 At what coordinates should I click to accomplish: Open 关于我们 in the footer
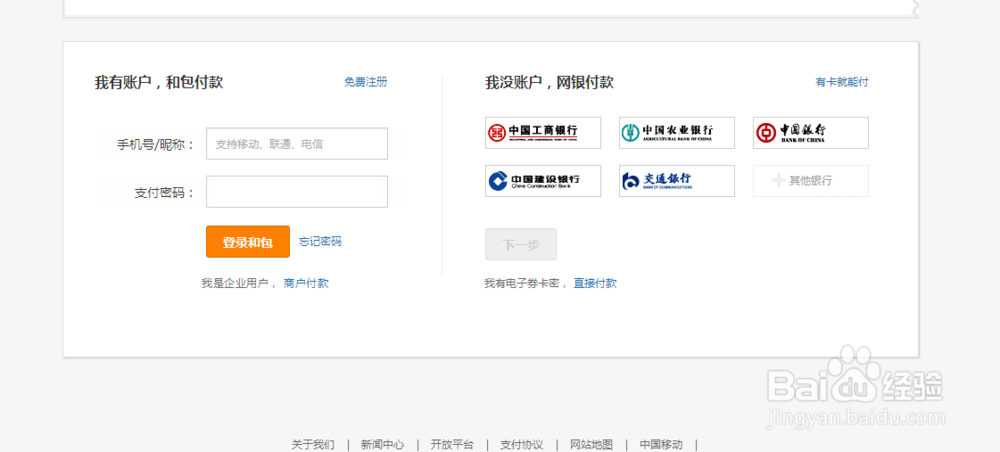tap(312, 444)
